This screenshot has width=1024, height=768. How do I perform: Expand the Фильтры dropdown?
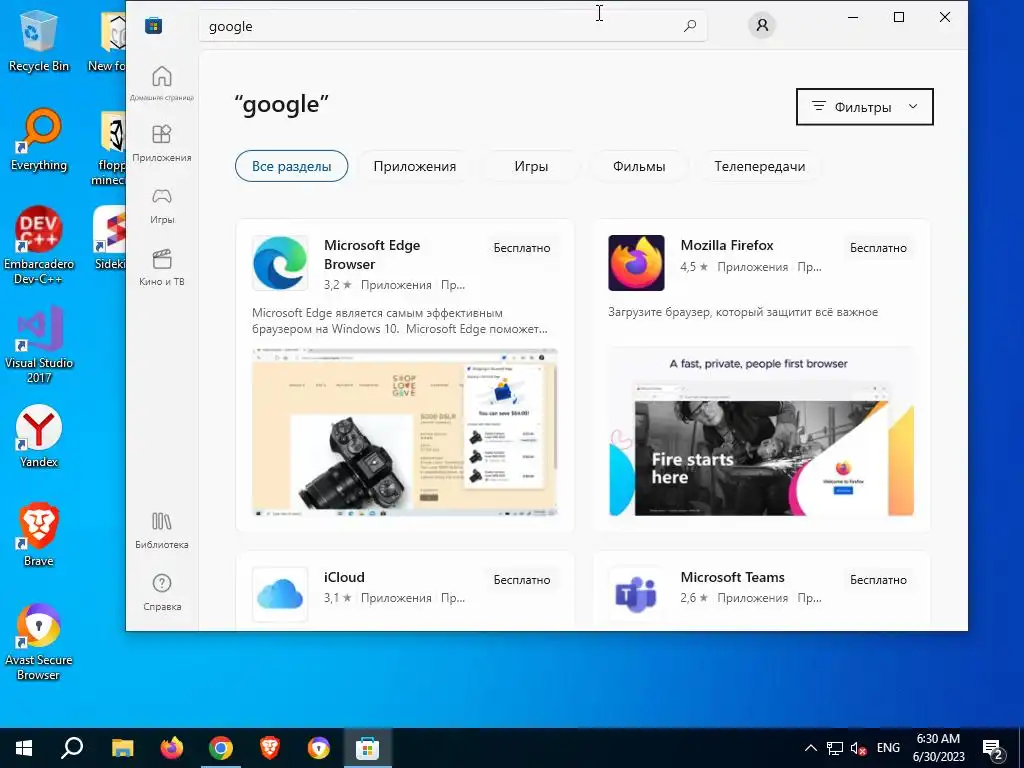coord(865,106)
